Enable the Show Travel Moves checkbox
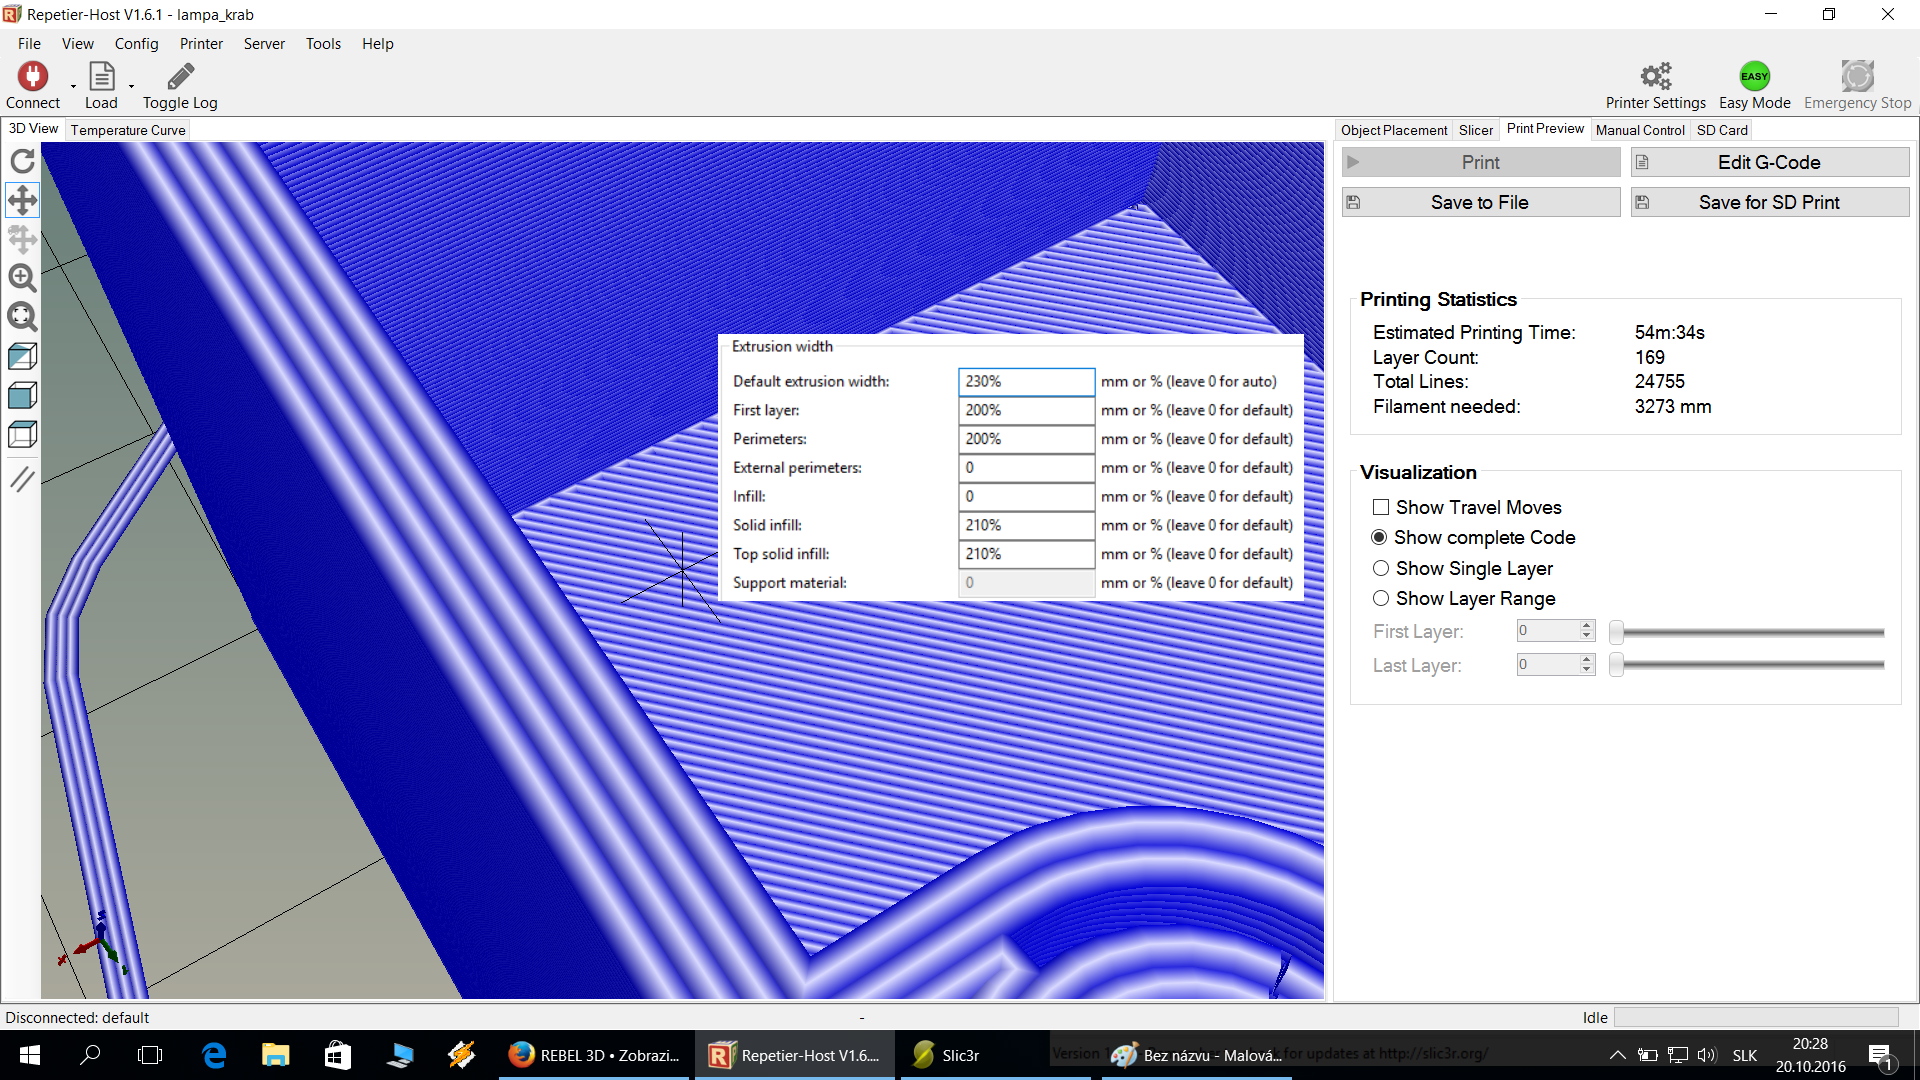 point(1381,508)
